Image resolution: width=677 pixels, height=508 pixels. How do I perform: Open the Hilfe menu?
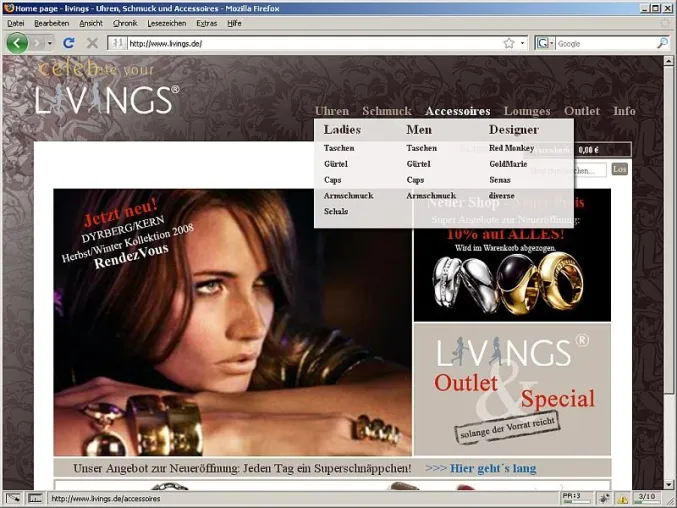click(x=234, y=23)
